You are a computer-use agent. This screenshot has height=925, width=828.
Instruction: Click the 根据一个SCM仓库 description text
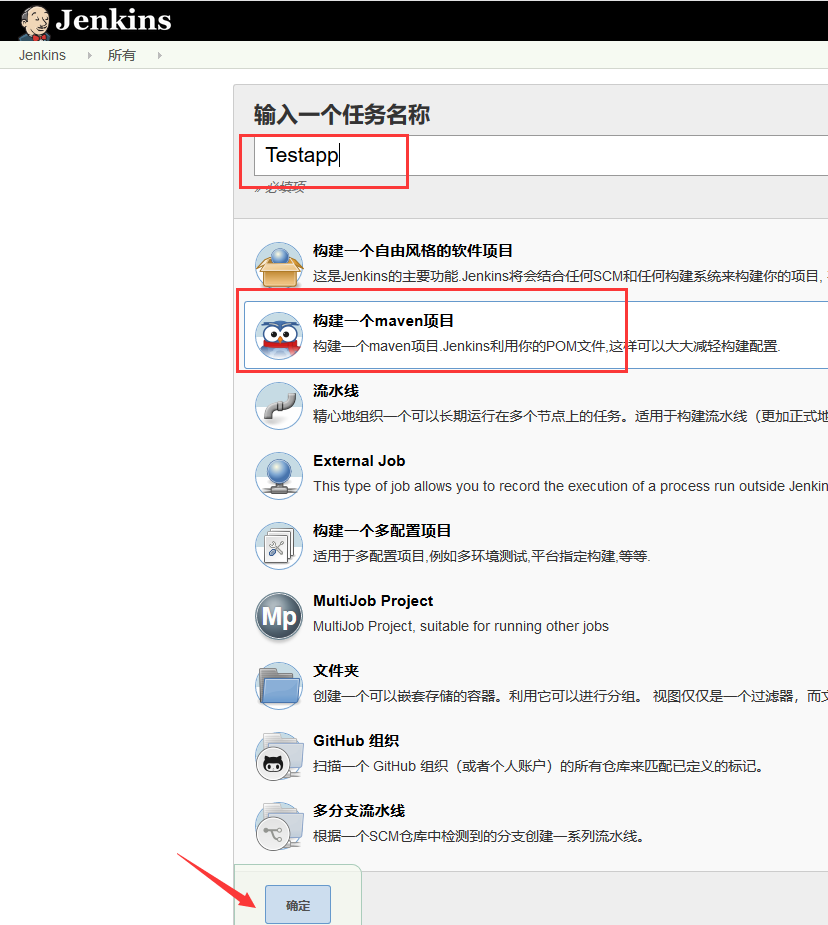tap(478, 837)
